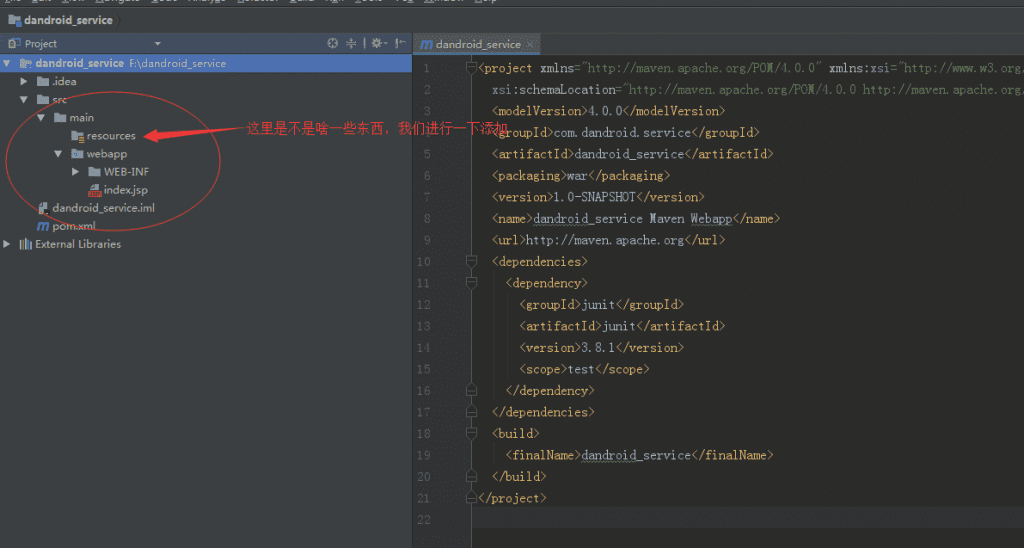The height and width of the screenshot is (548, 1024).
Task: Switch to the dandroid_service editor tab
Action: 477,44
